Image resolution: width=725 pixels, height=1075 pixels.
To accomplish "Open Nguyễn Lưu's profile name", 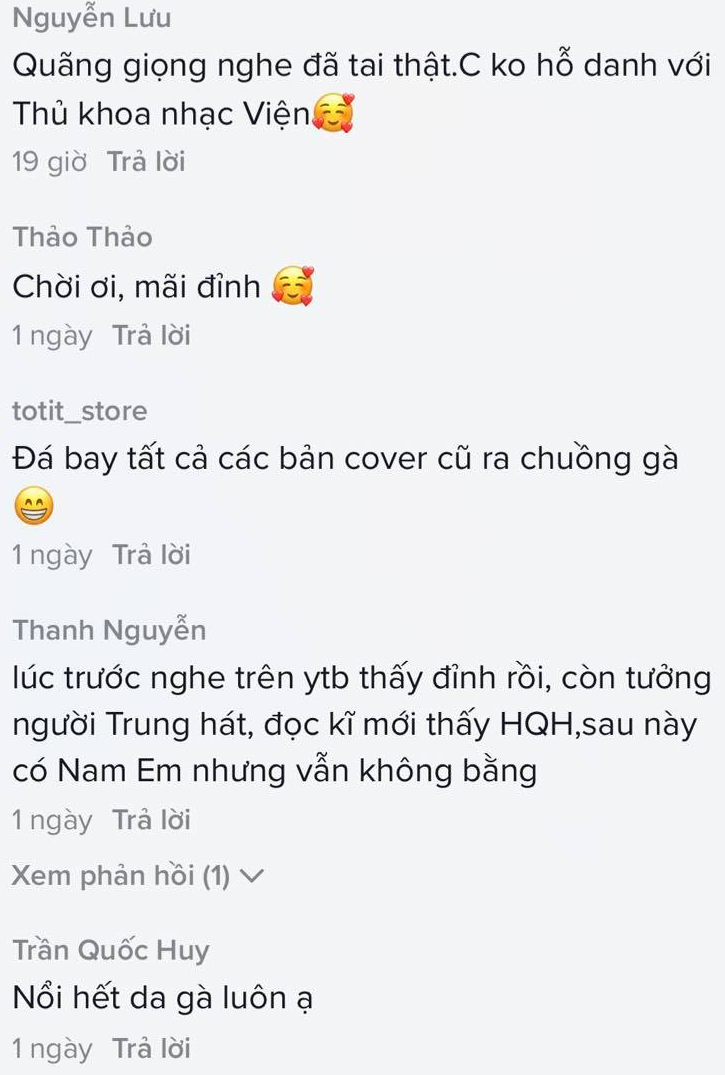I will click(91, 19).
